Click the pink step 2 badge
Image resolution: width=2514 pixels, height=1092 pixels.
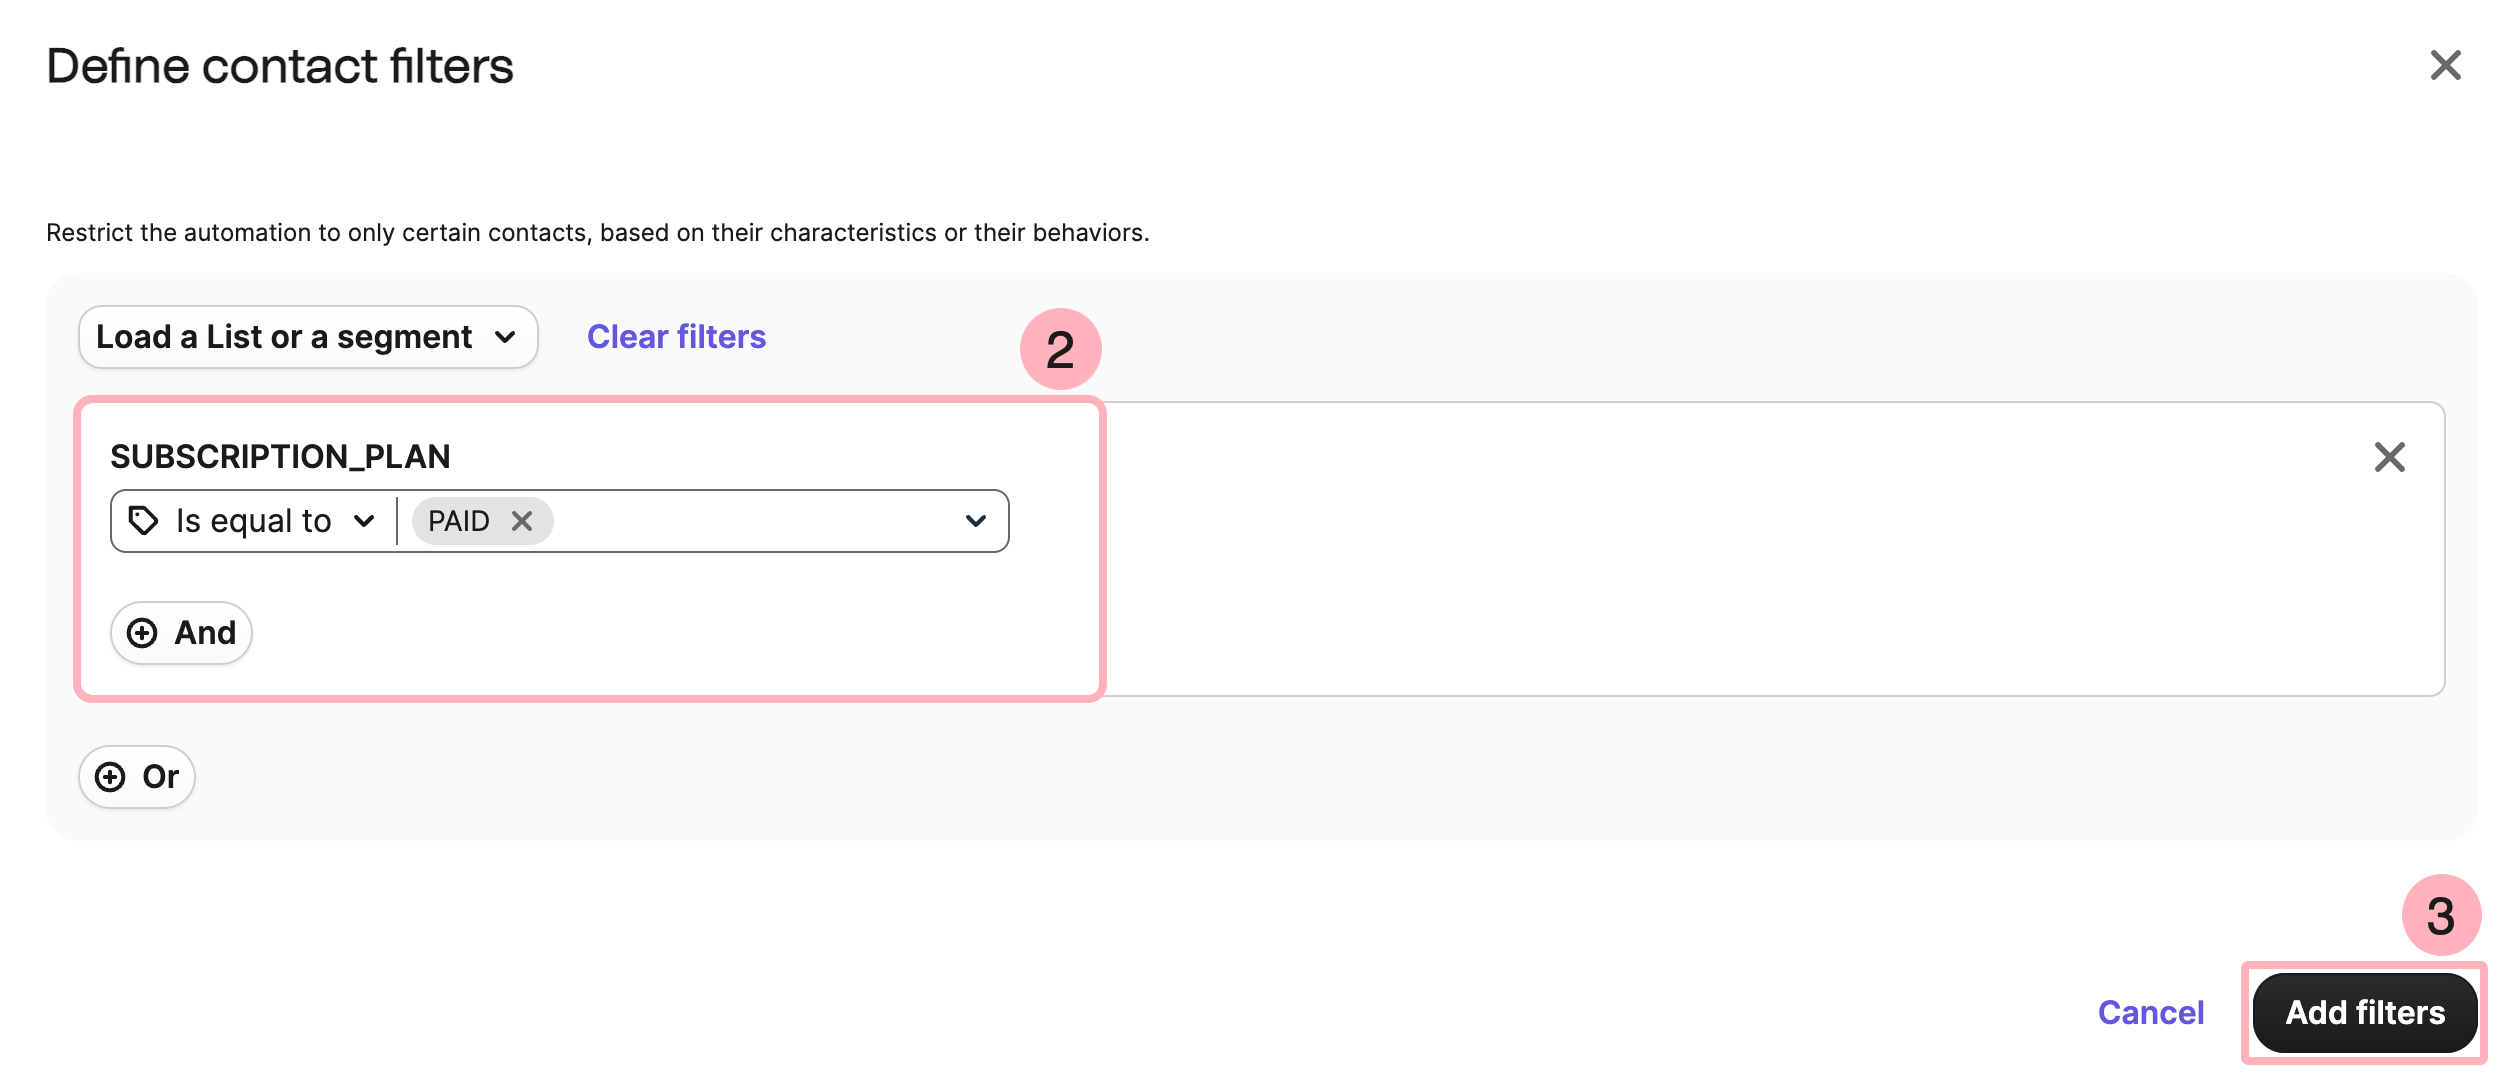tap(1060, 349)
